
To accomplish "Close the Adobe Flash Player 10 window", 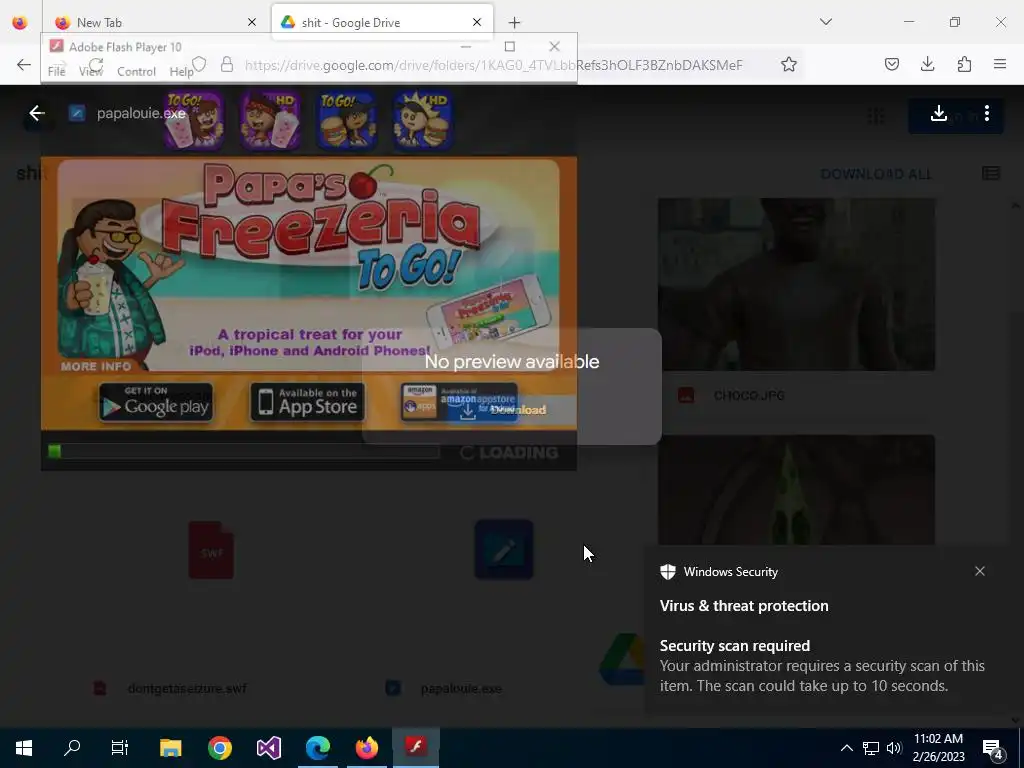I will tap(554, 46).
